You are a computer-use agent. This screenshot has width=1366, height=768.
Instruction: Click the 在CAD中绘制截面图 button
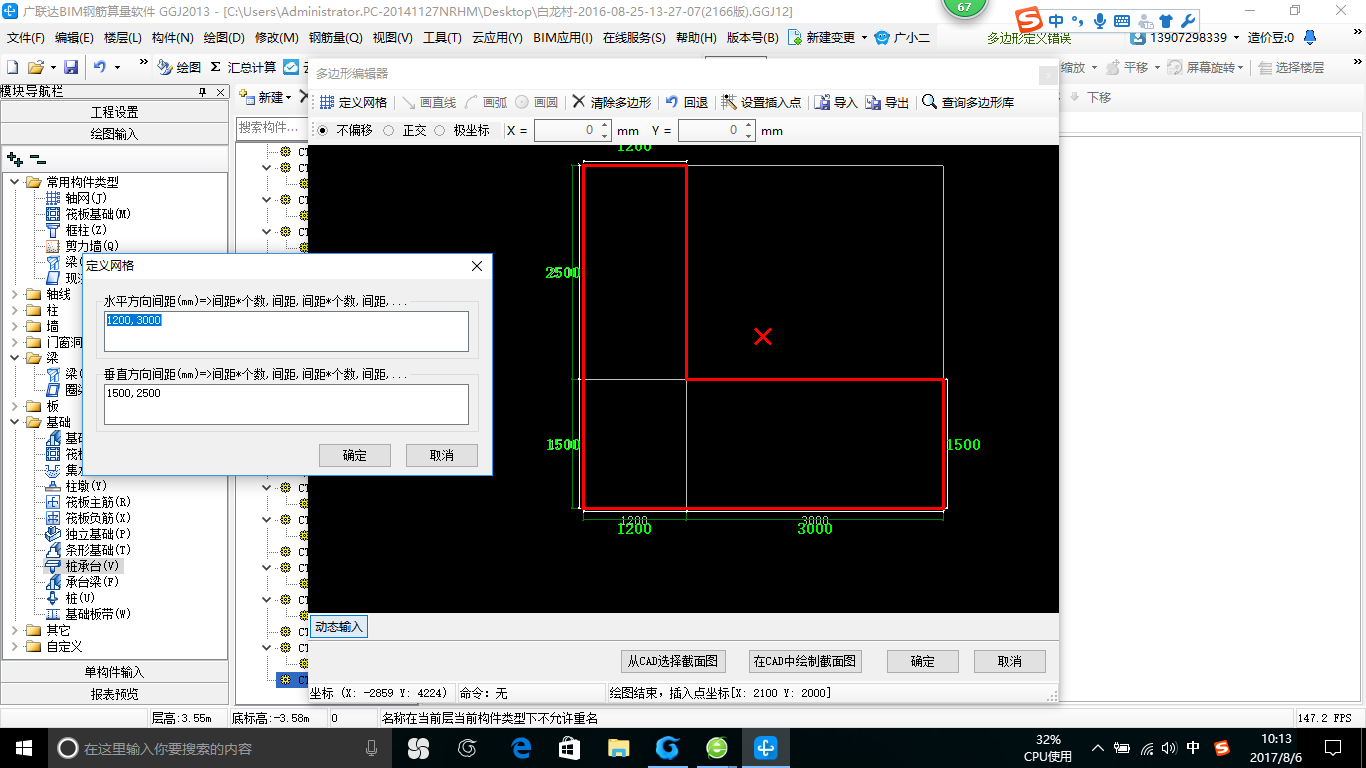pos(805,661)
